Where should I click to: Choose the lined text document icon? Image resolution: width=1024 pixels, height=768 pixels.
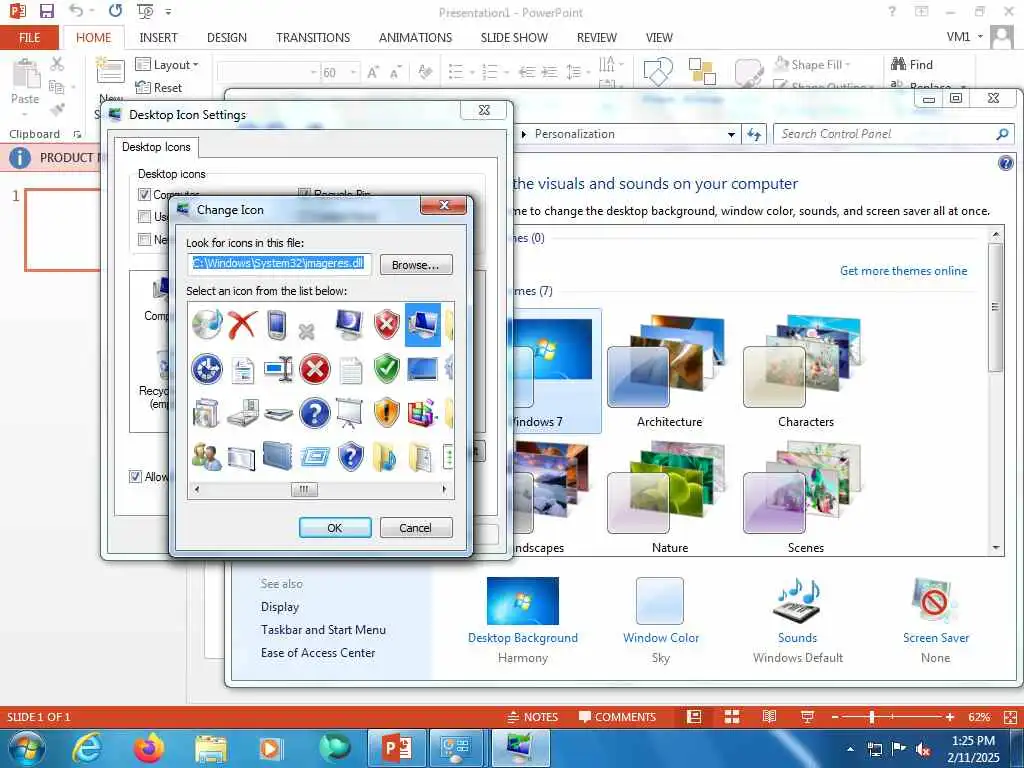point(351,370)
